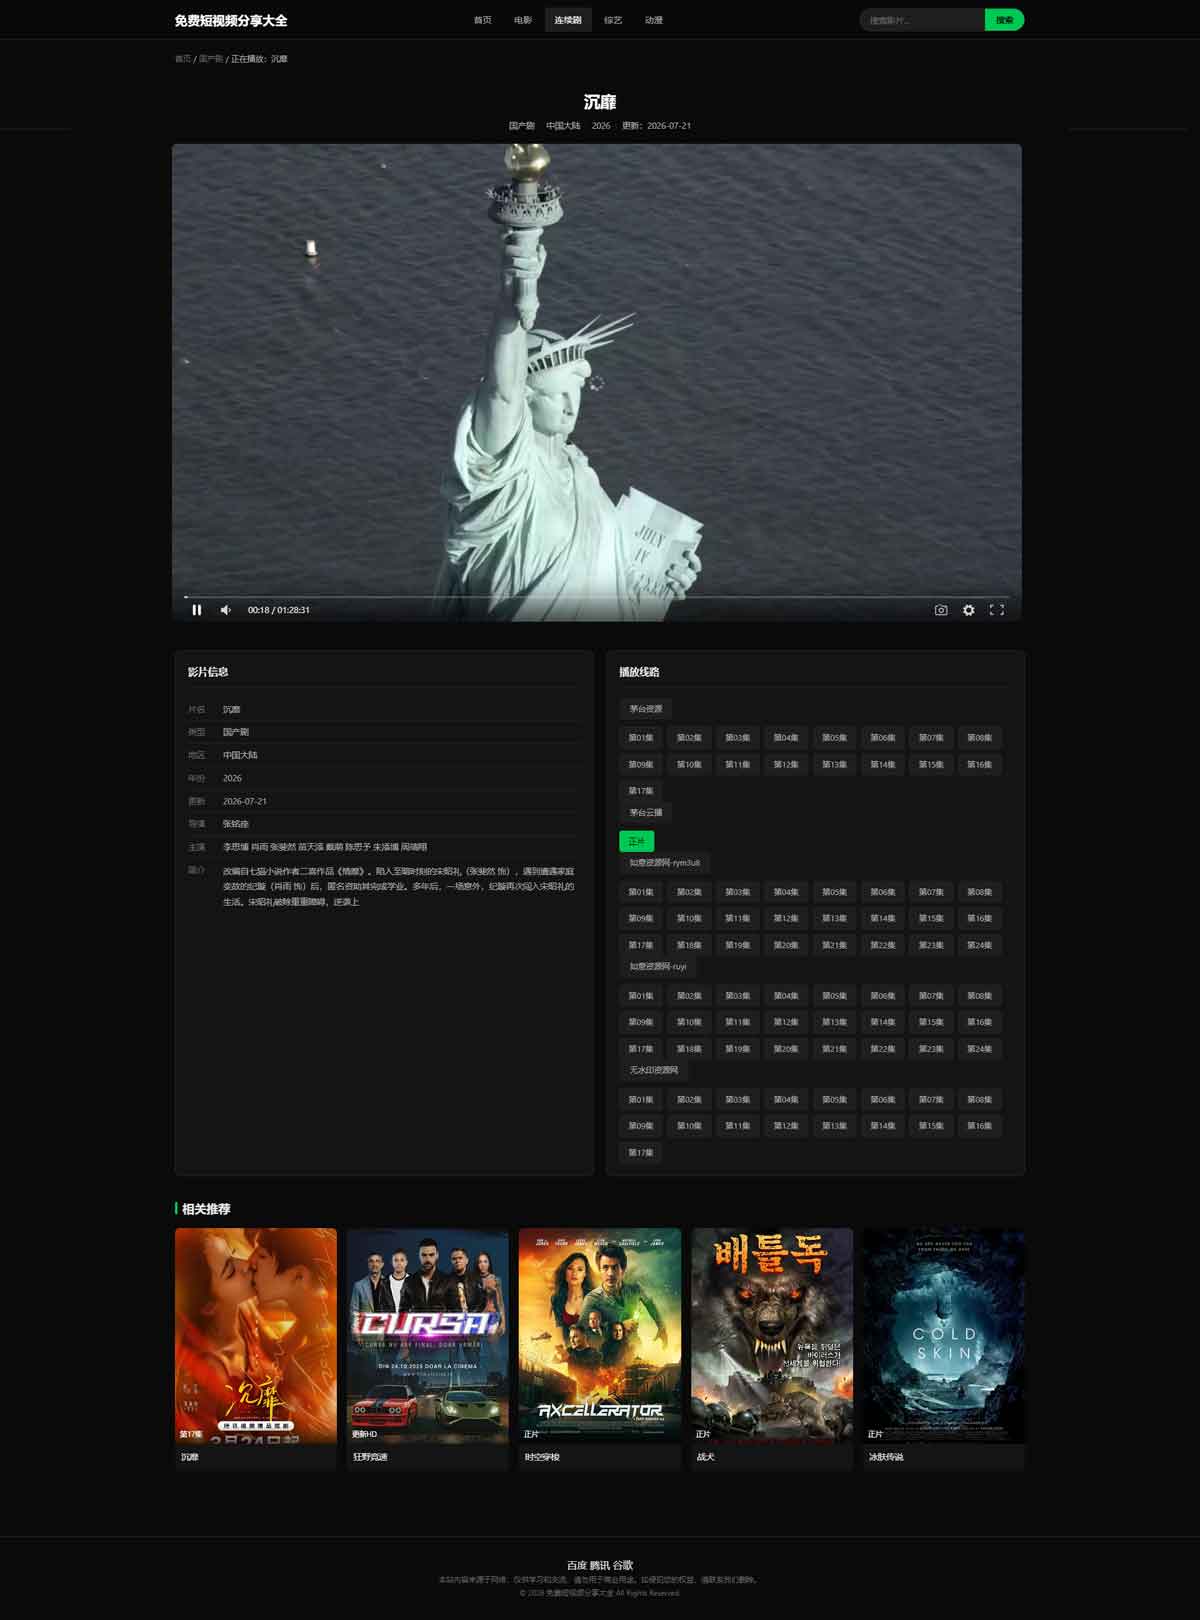Seek on the video progress bar
The height and width of the screenshot is (1620, 1200).
[597, 597]
